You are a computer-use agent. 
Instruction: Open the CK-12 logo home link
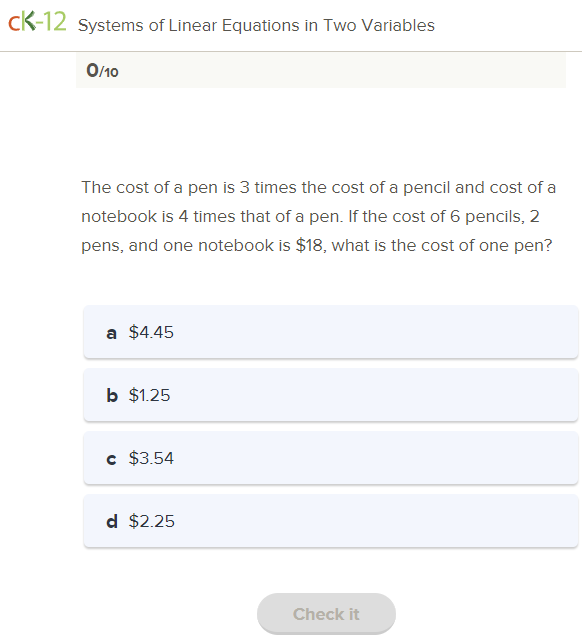pos(37,21)
